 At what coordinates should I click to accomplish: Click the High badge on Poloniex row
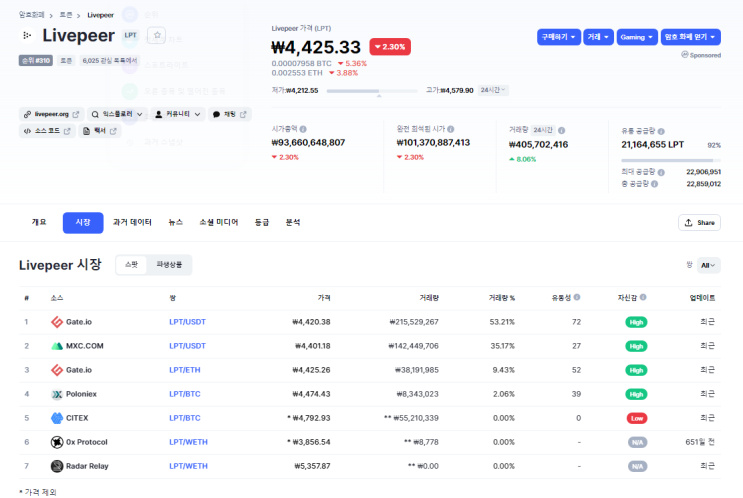pyautogui.click(x=636, y=394)
